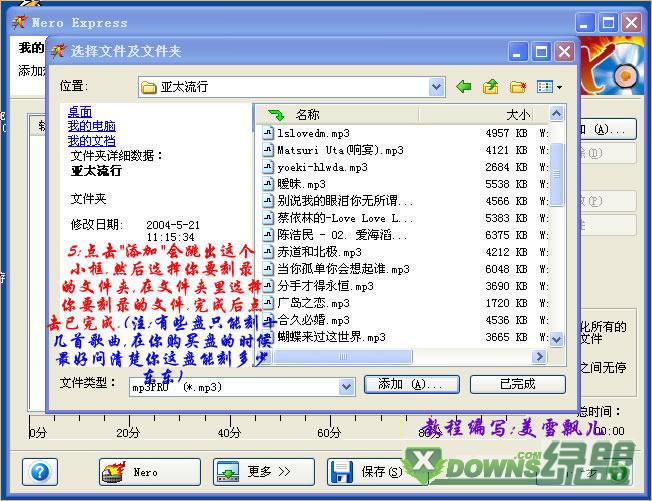Go up one folder level icon
Screen dimensions: 652x501
click(491, 87)
